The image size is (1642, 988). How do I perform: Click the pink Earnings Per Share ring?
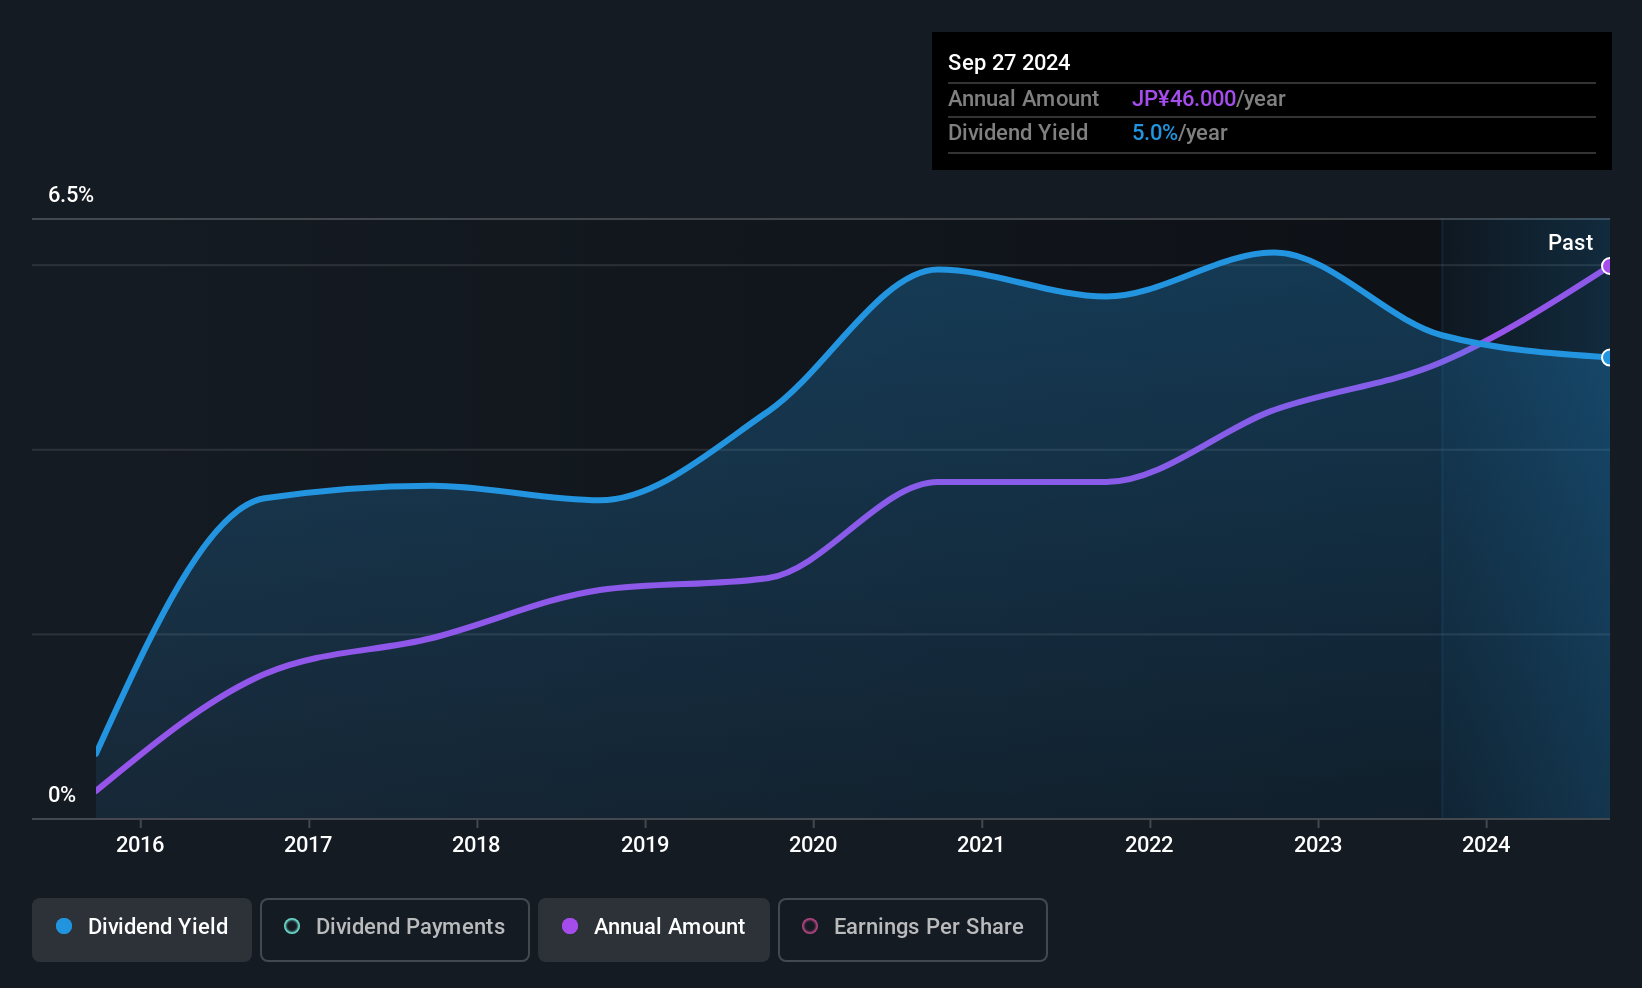[x=810, y=926]
